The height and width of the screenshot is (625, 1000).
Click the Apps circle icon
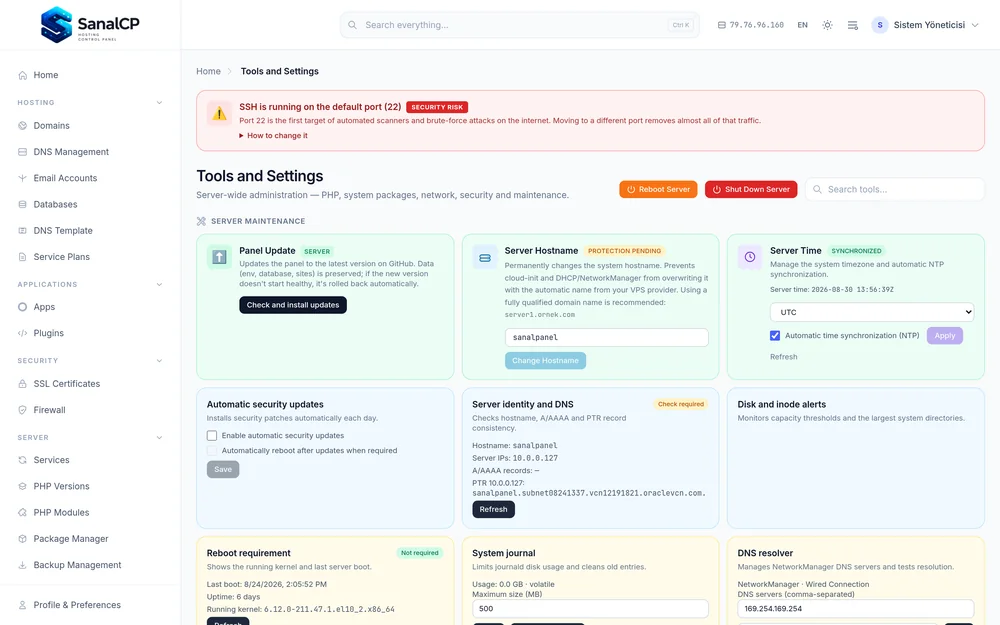coord(22,307)
